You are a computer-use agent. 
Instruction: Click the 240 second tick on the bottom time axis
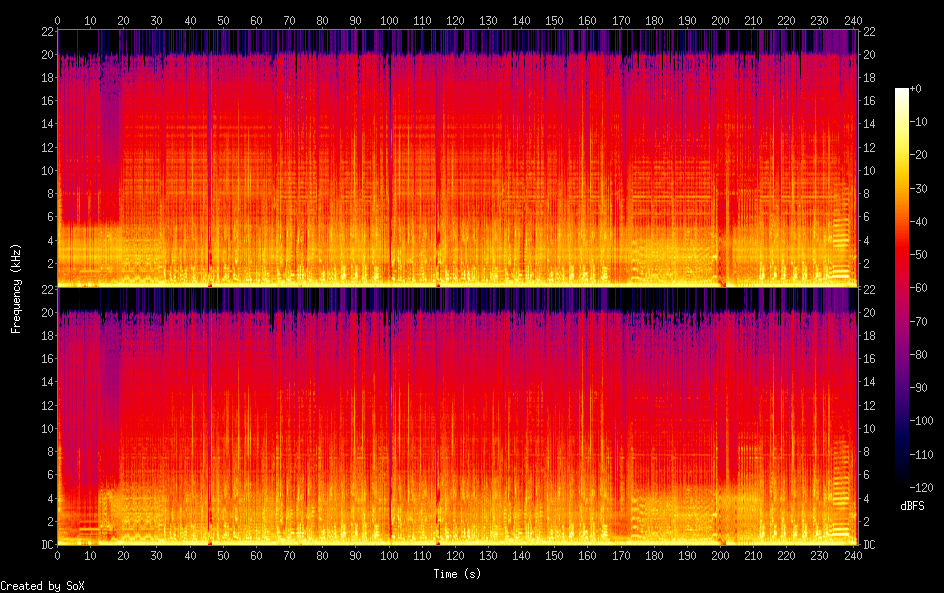pos(853,555)
